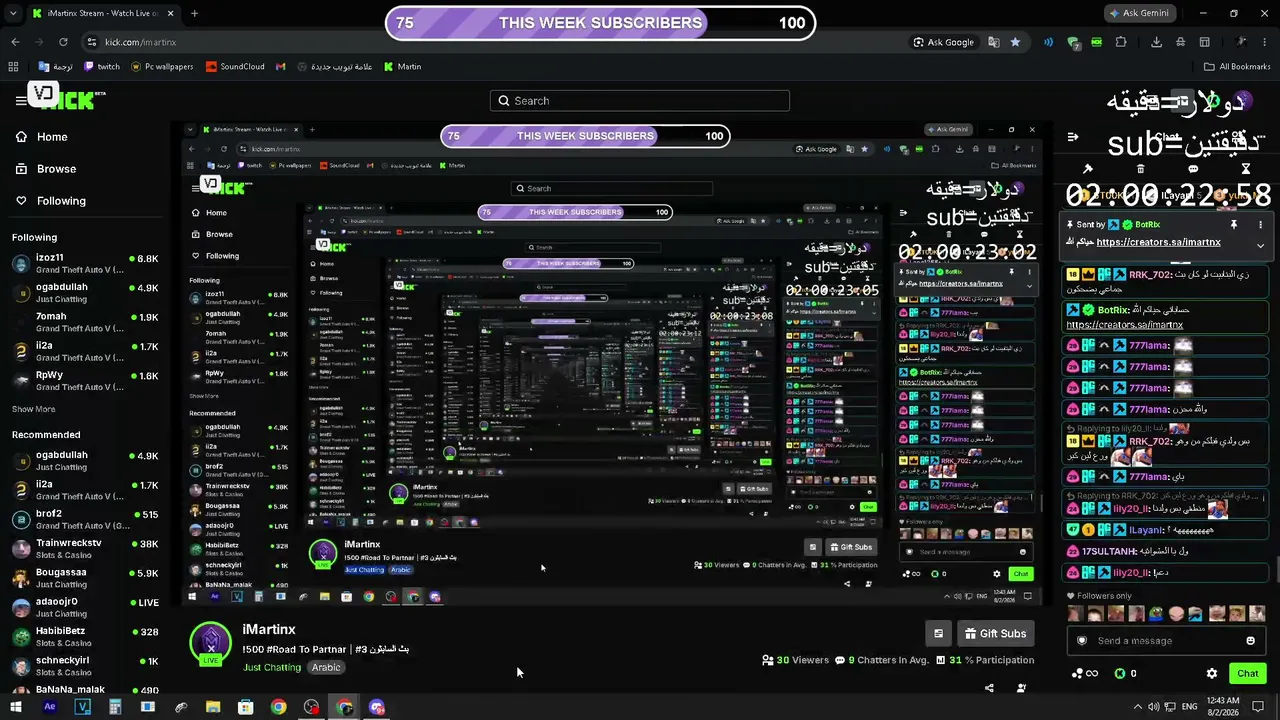The width and height of the screenshot is (1280, 720).
Task: Open the Kick hamburger menu
Action: click(x=20, y=100)
